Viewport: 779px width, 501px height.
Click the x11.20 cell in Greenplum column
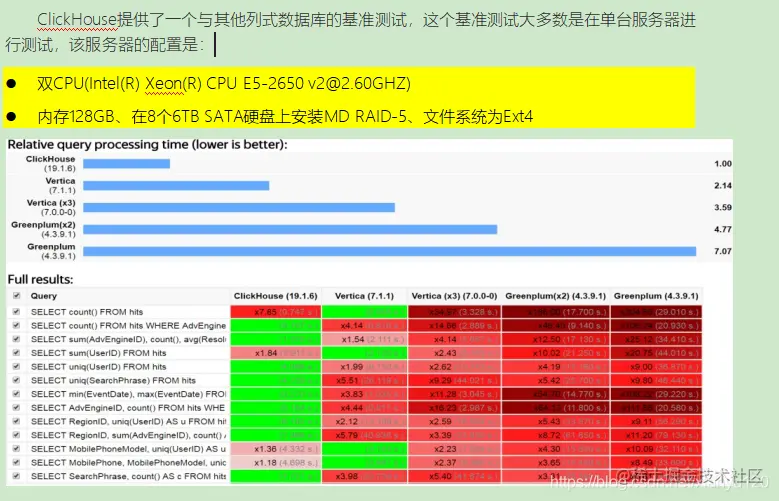pos(656,435)
